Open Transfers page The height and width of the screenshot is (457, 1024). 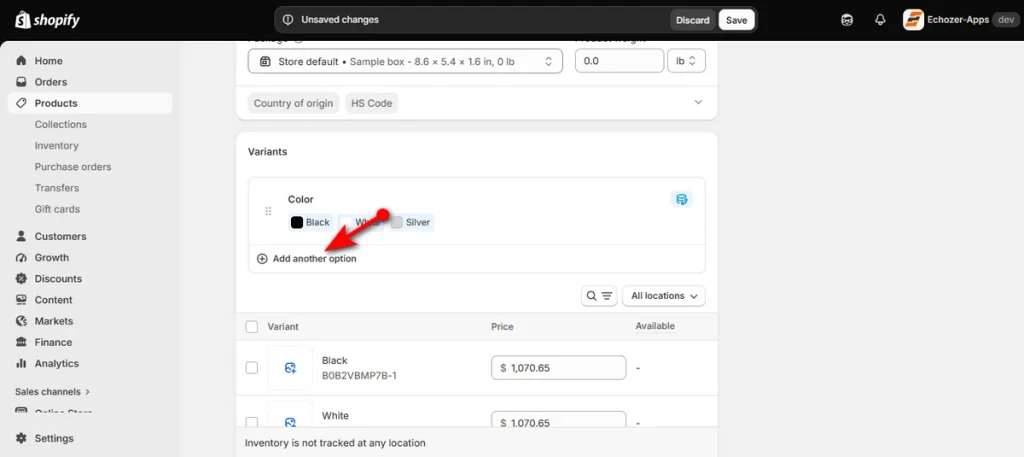click(x=57, y=188)
